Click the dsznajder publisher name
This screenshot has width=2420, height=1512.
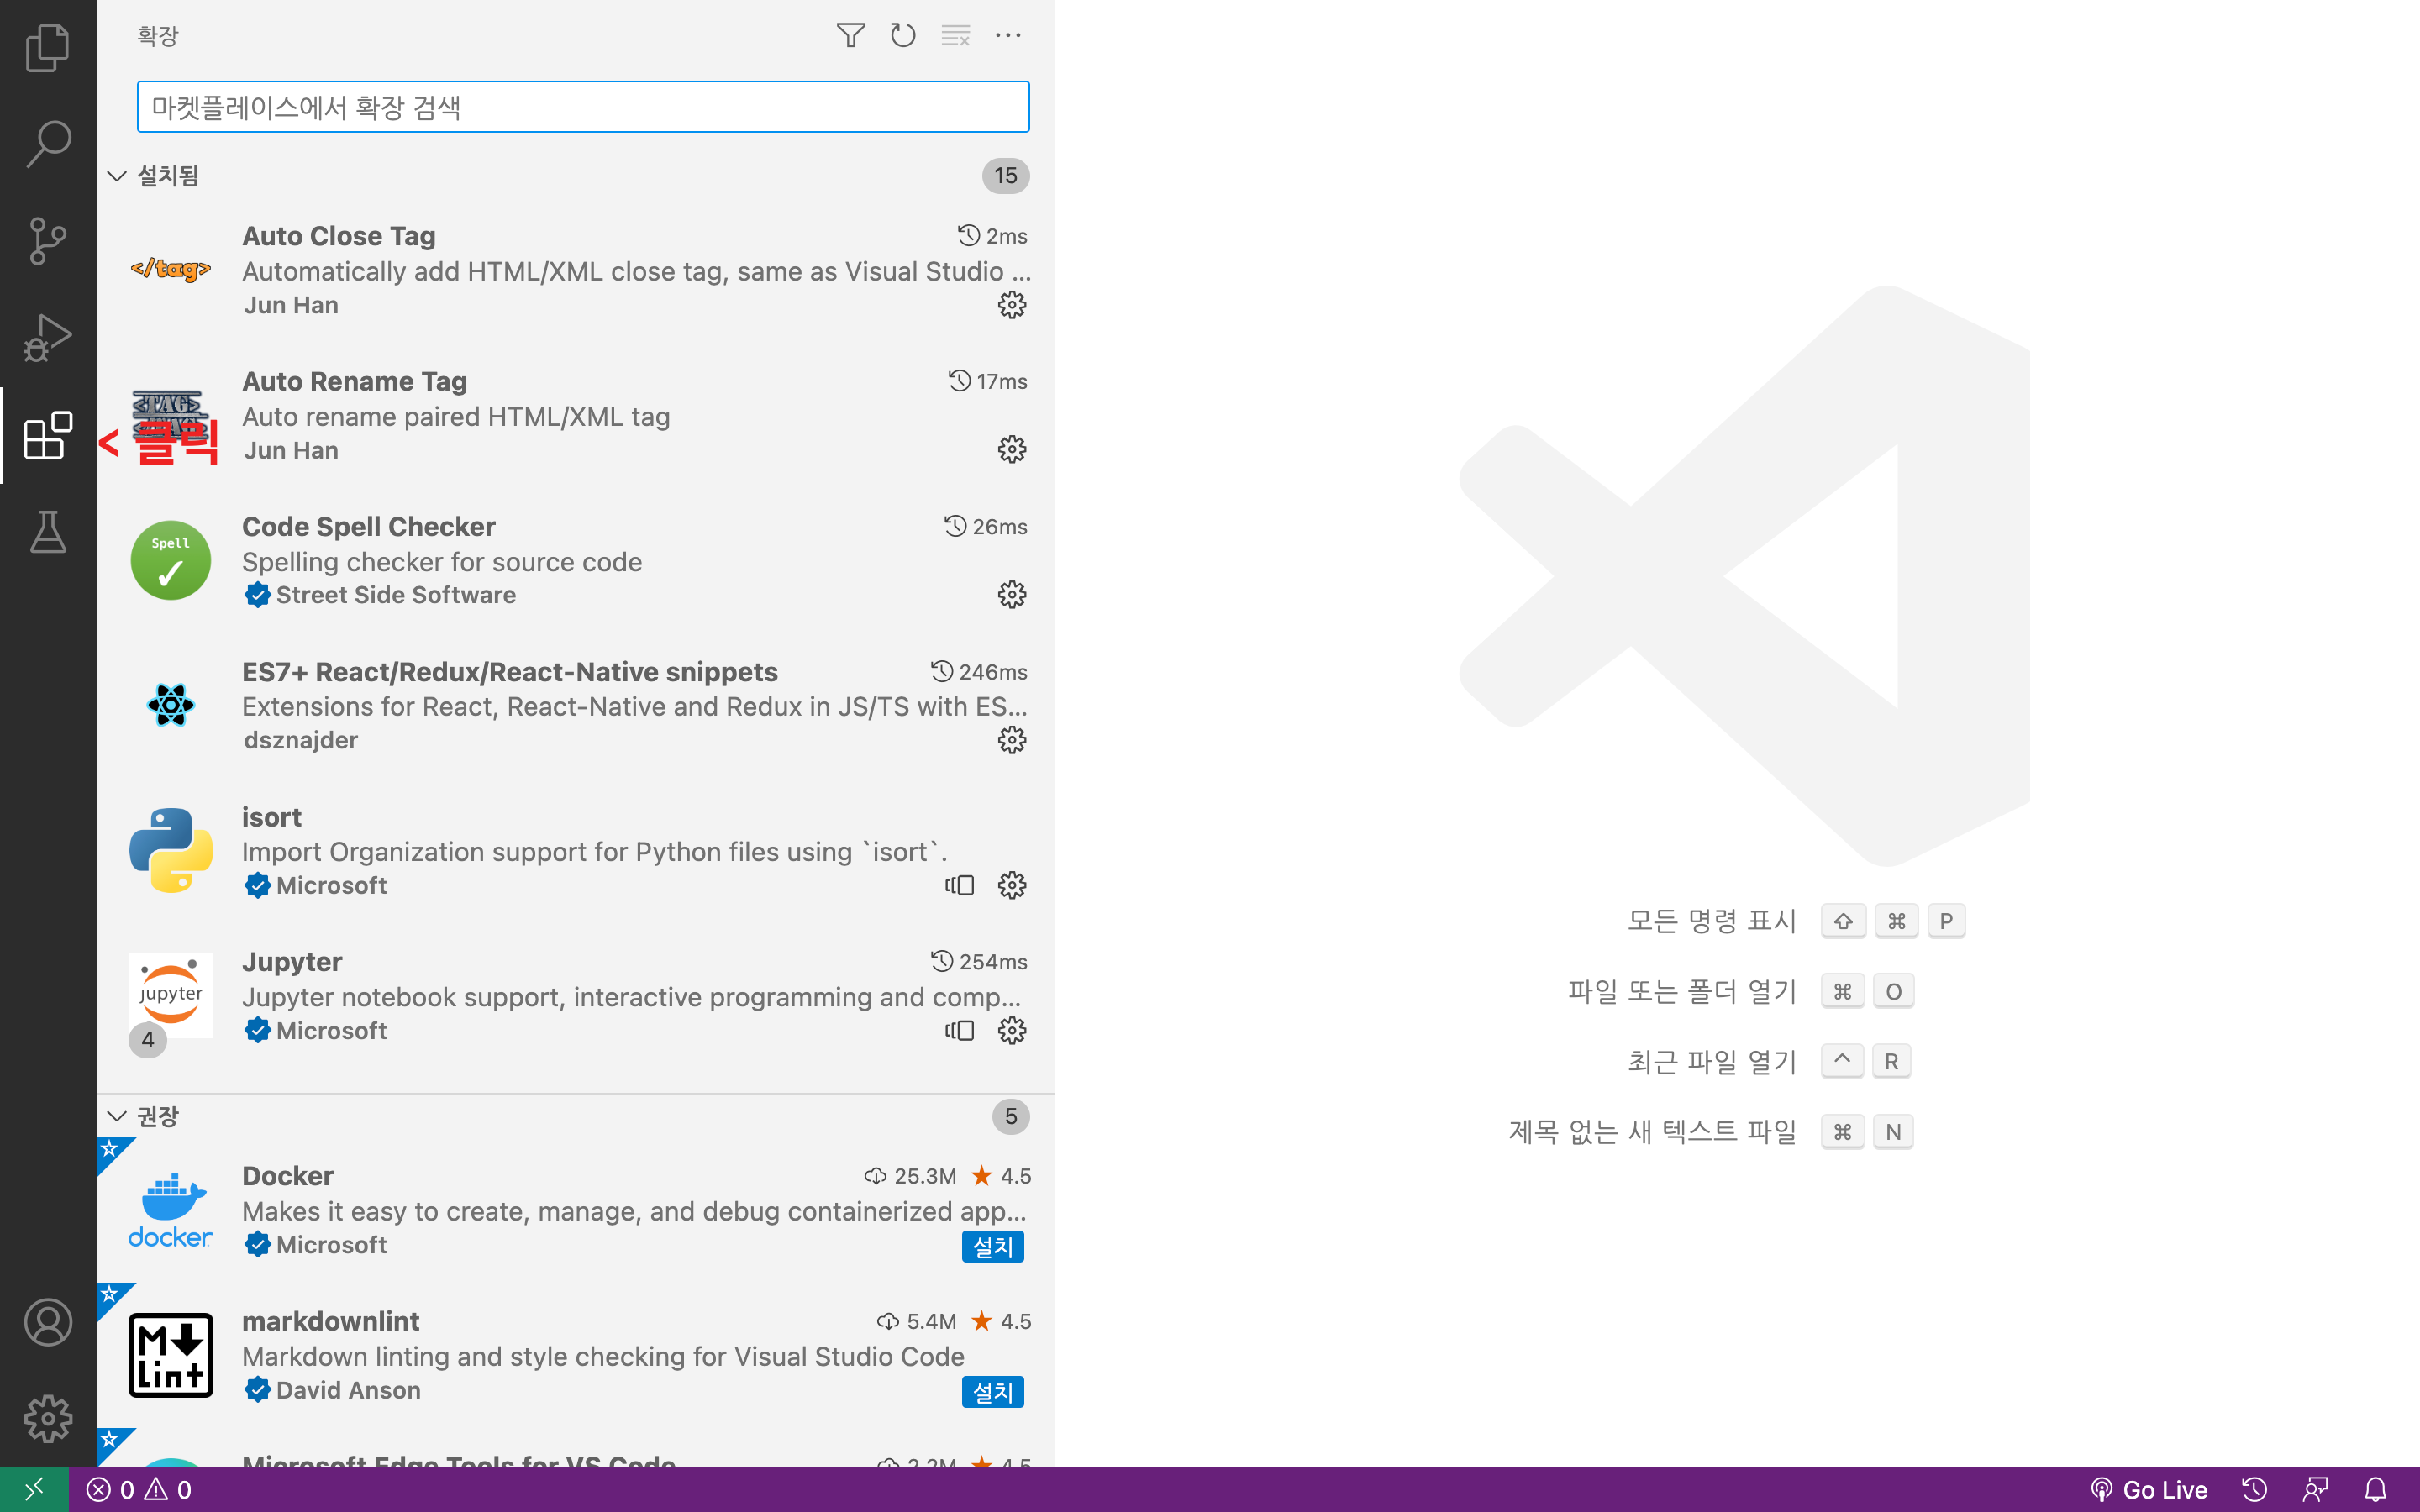(x=301, y=740)
